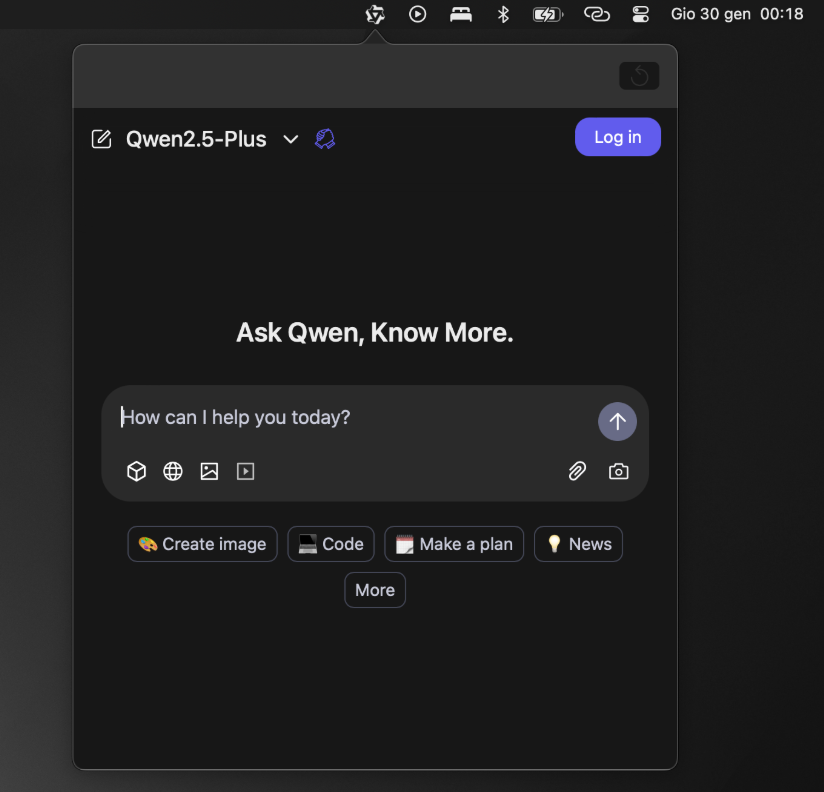The height and width of the screenshot is (792, 824).
Task: Take a screenshot with the camera icon
Action: (x=619, y=471)
